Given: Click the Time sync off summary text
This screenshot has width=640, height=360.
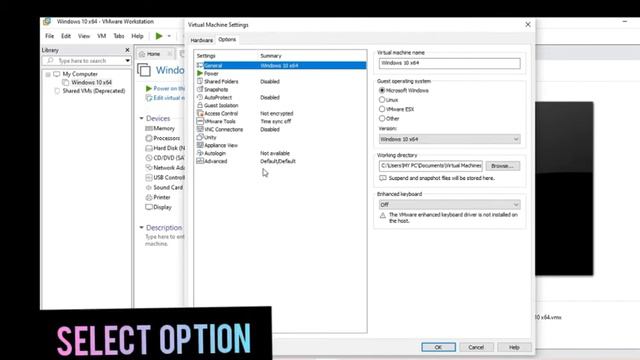Looking at the screenshot, I should coord(276,121).
